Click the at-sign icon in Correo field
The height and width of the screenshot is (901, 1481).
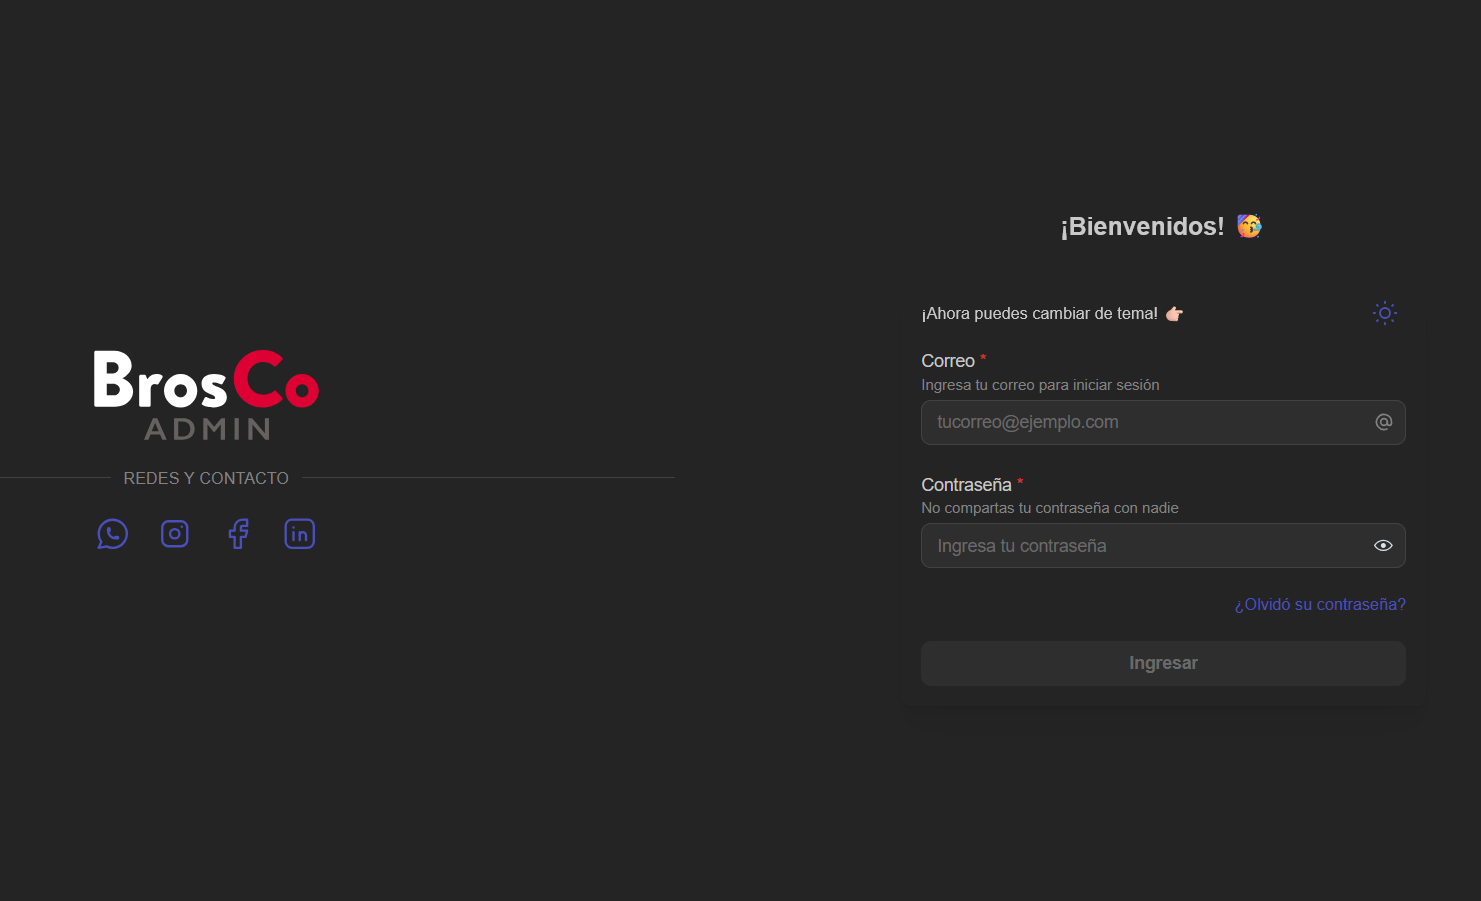(x=1384, y=422)
